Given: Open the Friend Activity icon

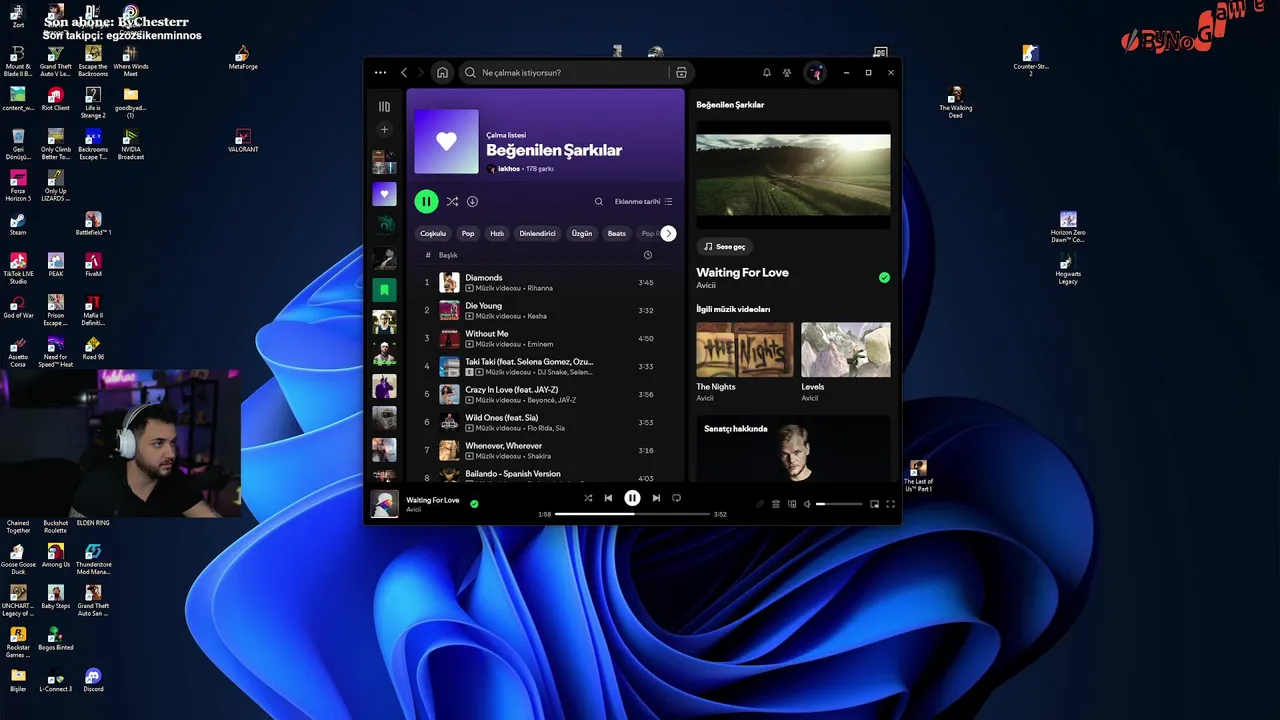Looking at the screenshot, I should click(787, 72).
